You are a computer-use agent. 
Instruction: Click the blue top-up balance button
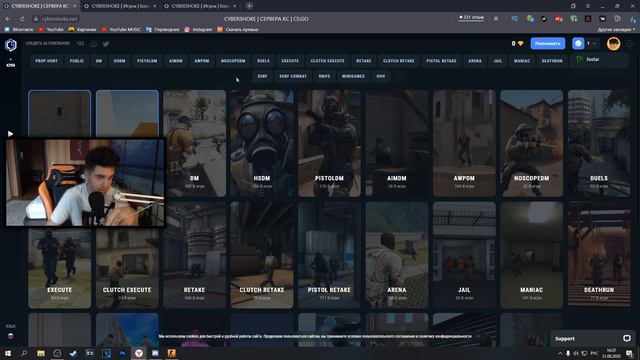547,43
